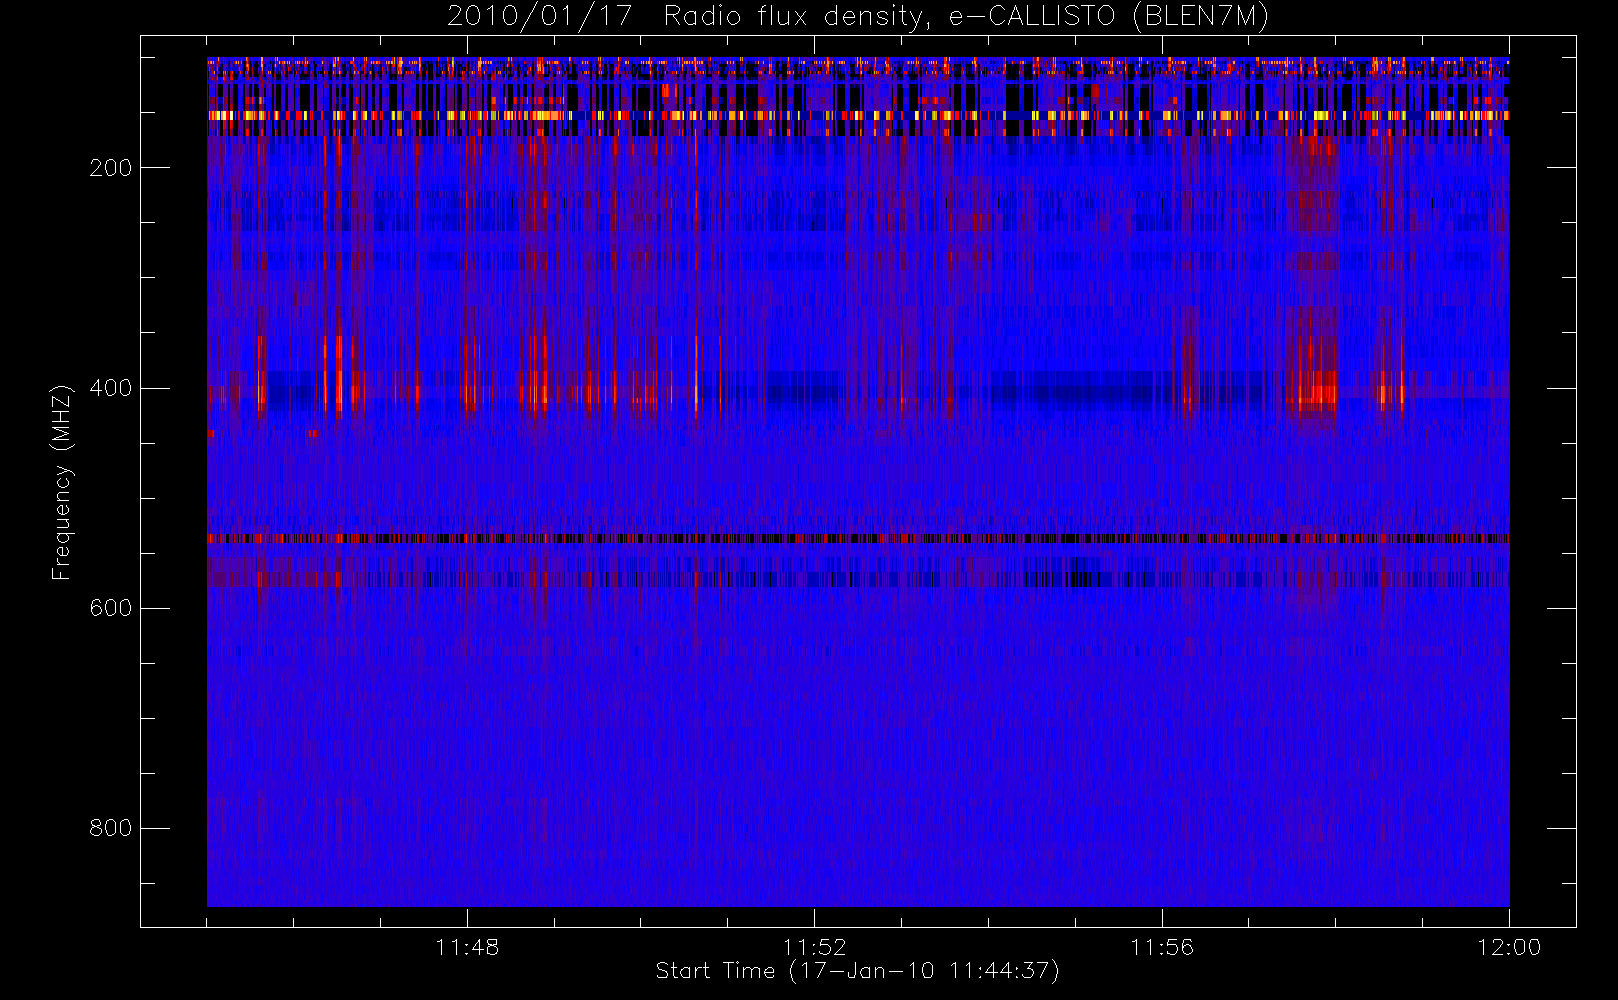The image size is (1618, 1000).
Task: Click the 'Start Time (17-Jan-10 11:44:37)' label
Action: [x=858, y=971]
